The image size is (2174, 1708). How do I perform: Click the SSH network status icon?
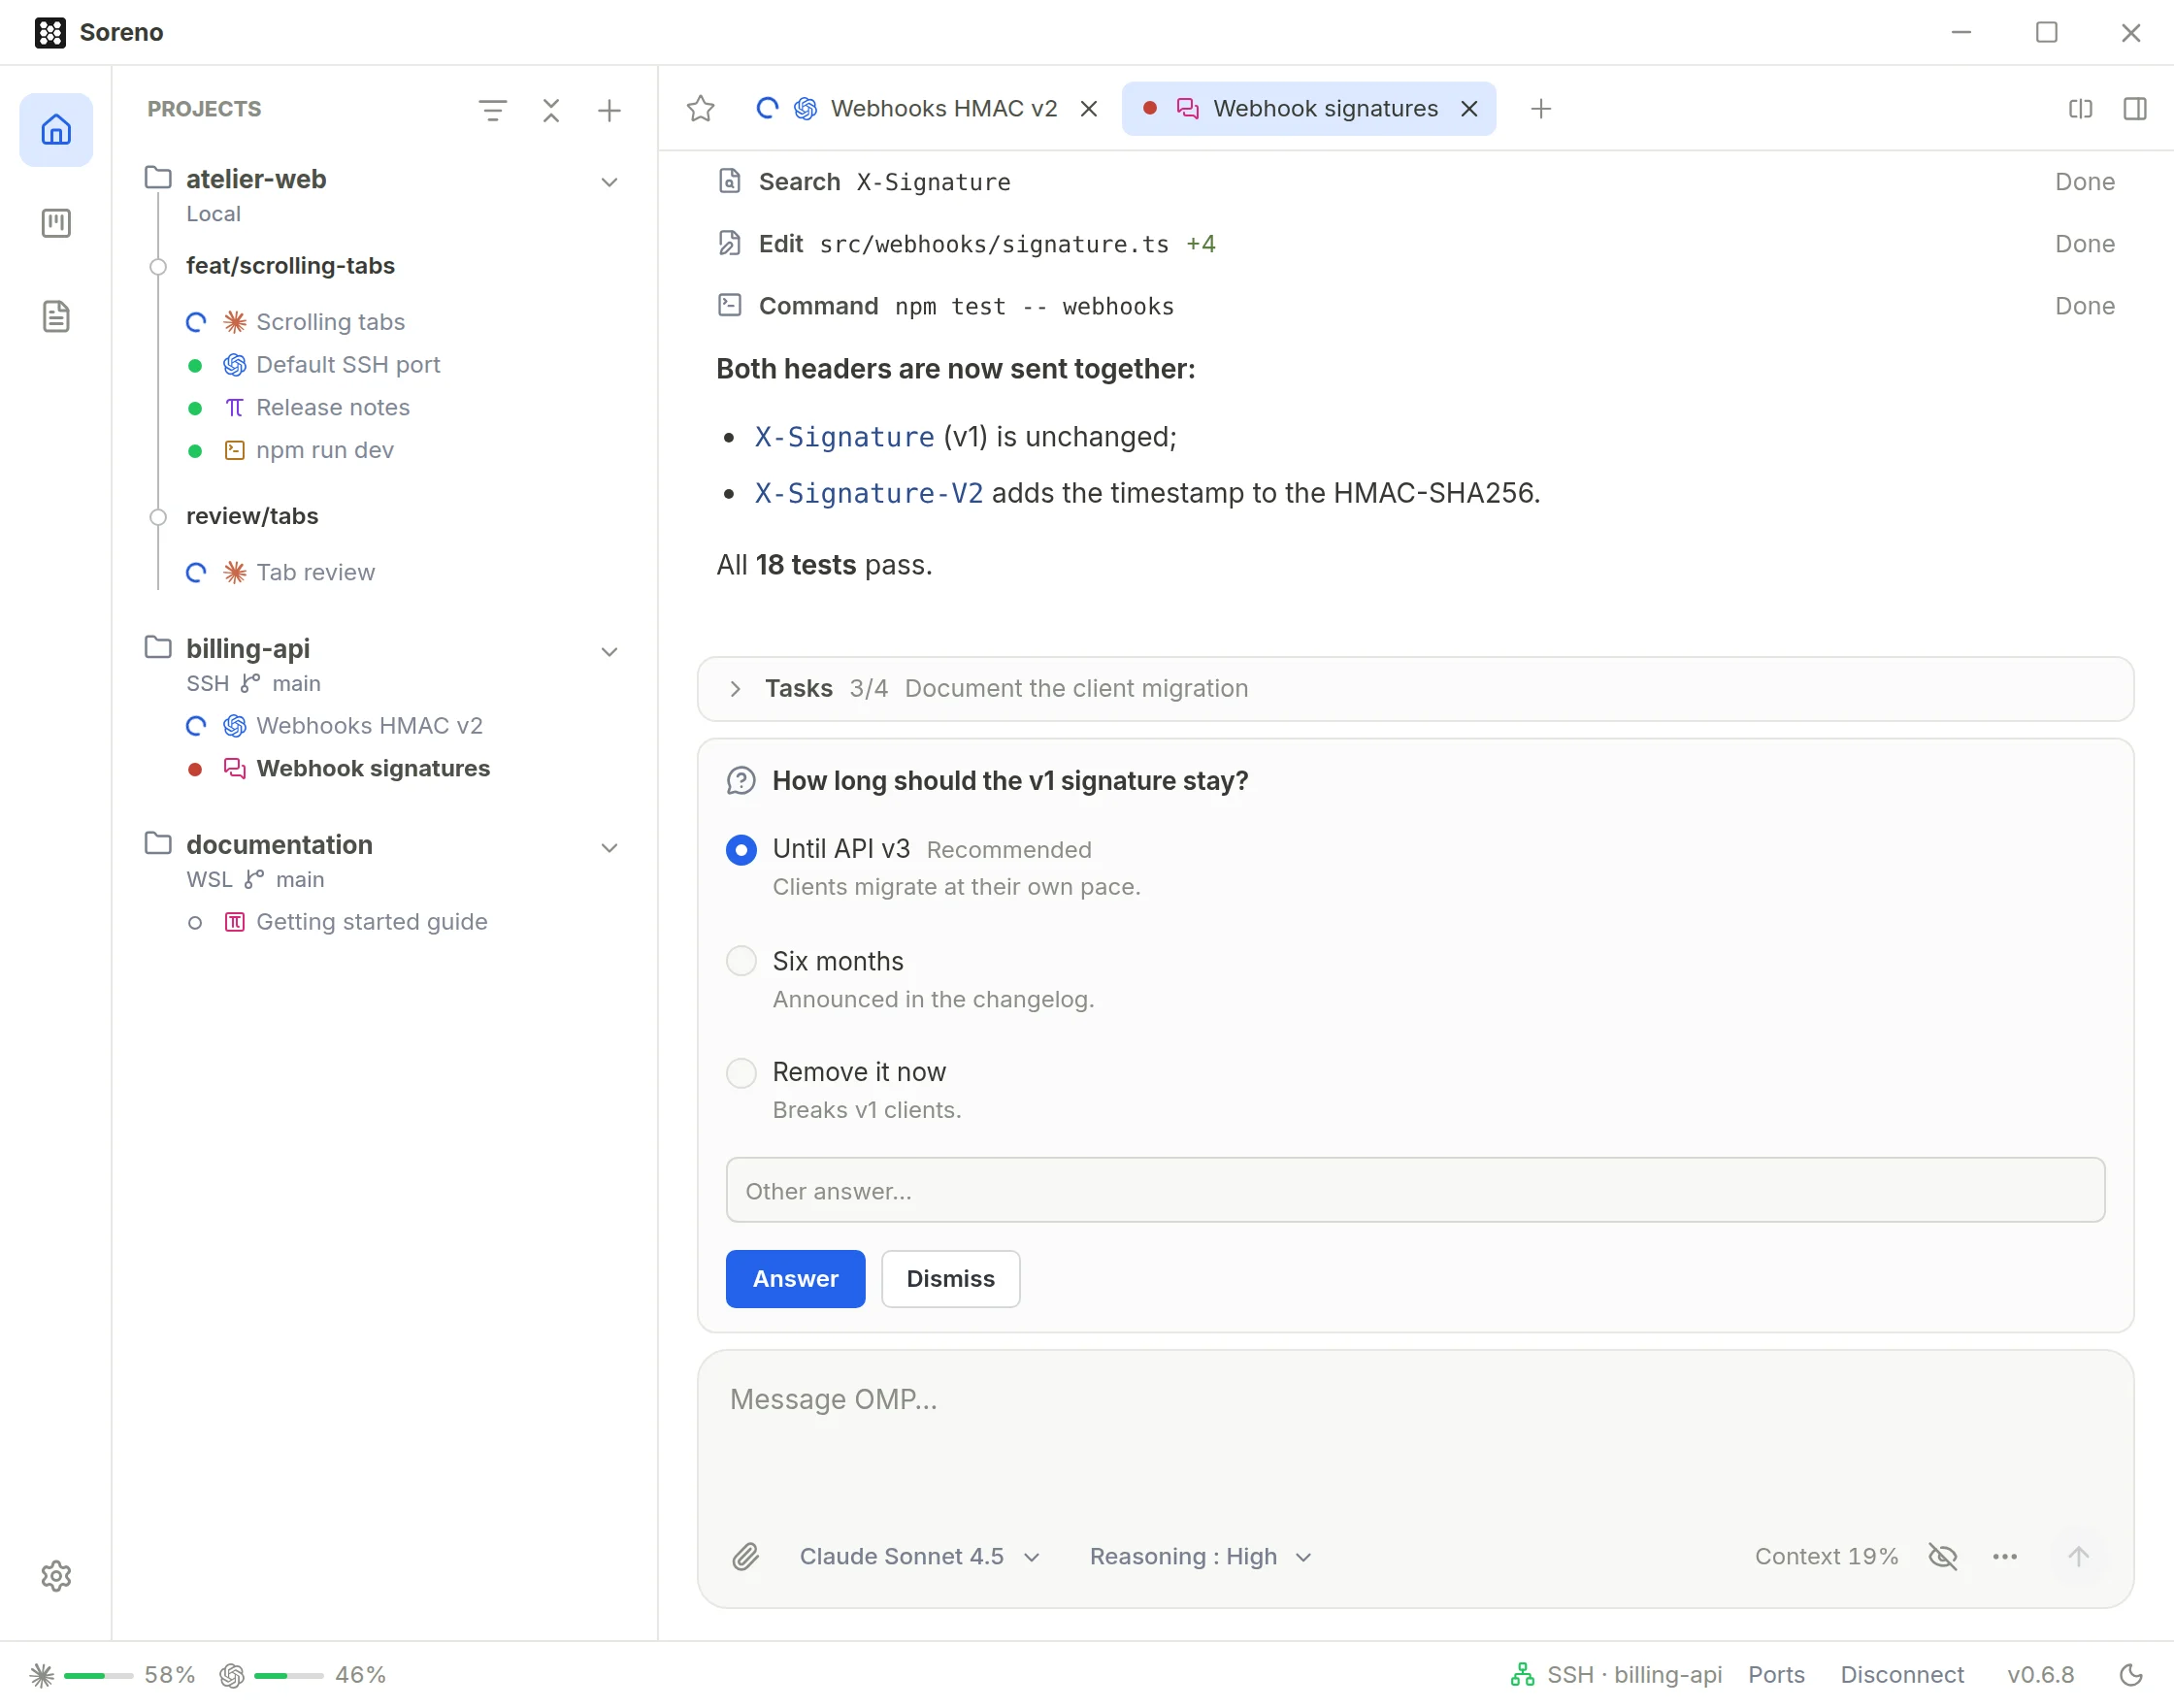pos(1522,1675)
